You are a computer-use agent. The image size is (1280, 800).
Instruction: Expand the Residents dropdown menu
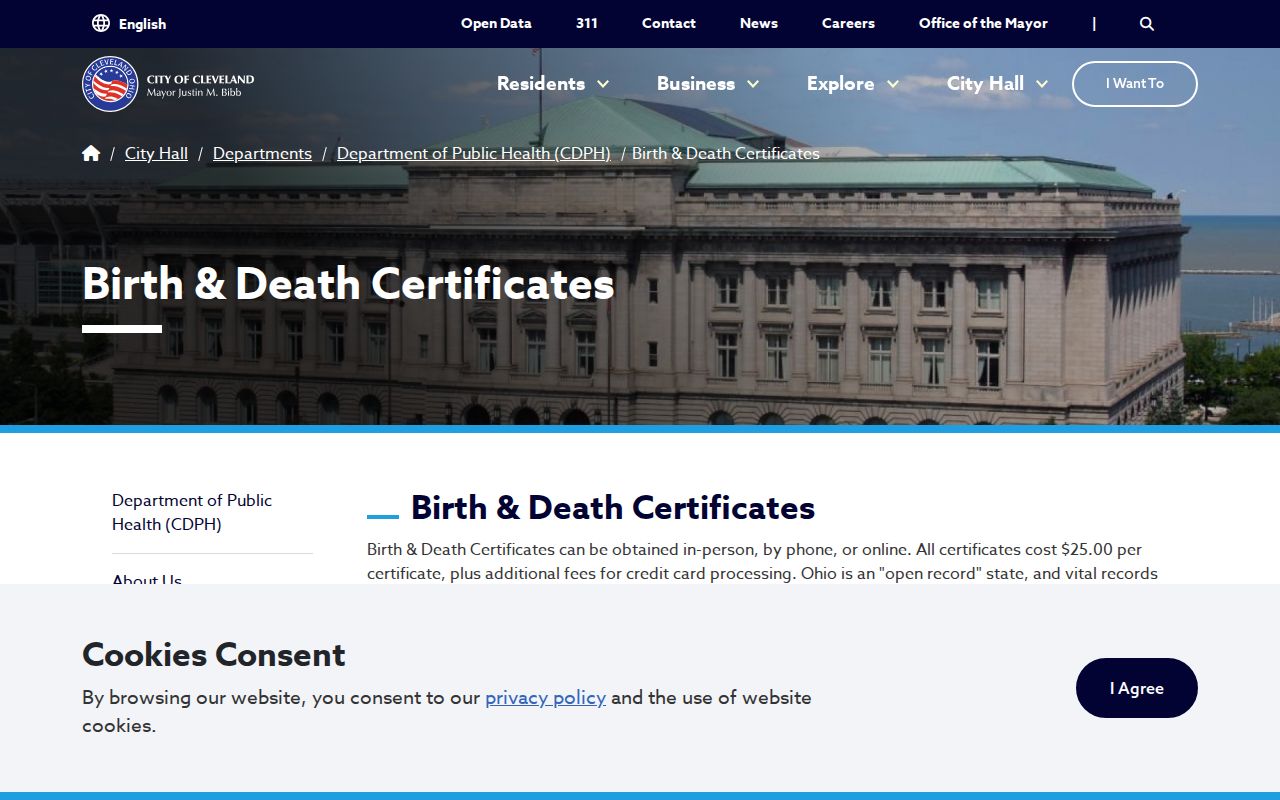[553, 84]
